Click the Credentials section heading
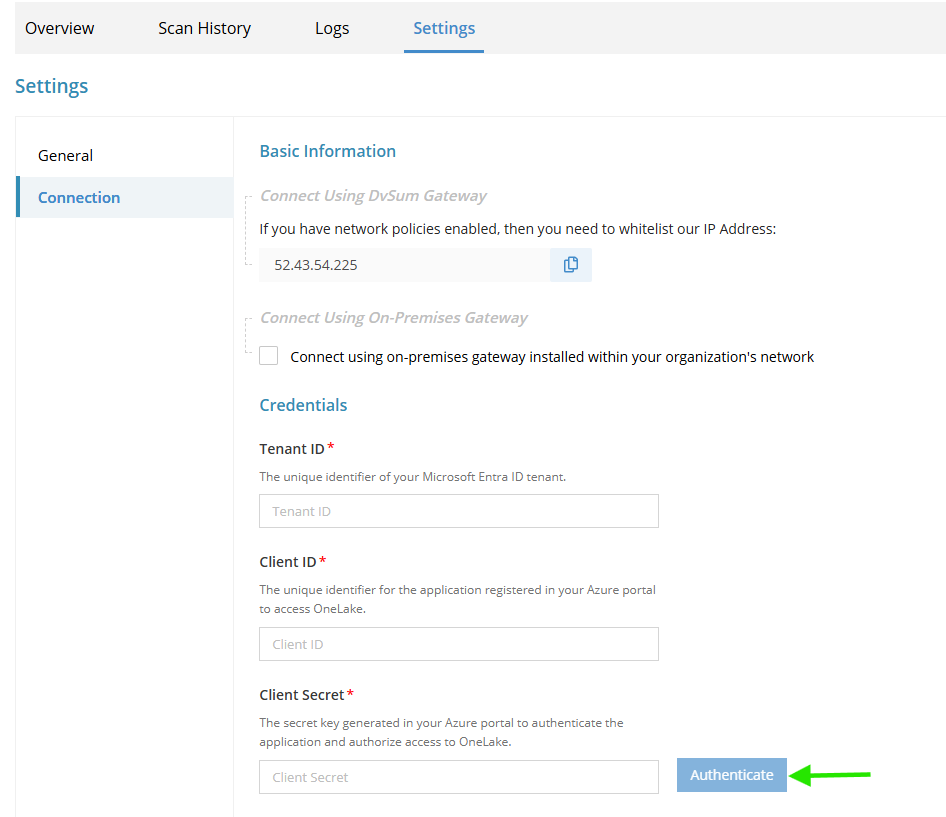The height and width of the screenshot is (817, 946). pos(303,405)
